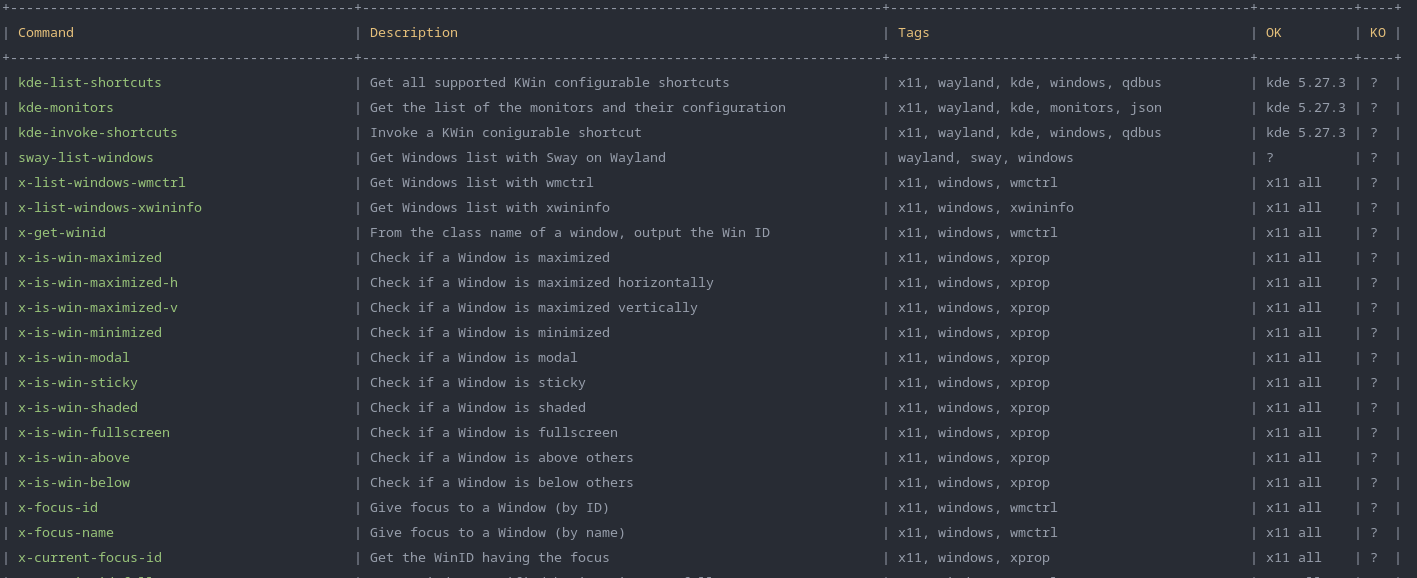Select the kde-invoke-shortcuts command
The image size is (1417, 578).
(x=98, y=133)
